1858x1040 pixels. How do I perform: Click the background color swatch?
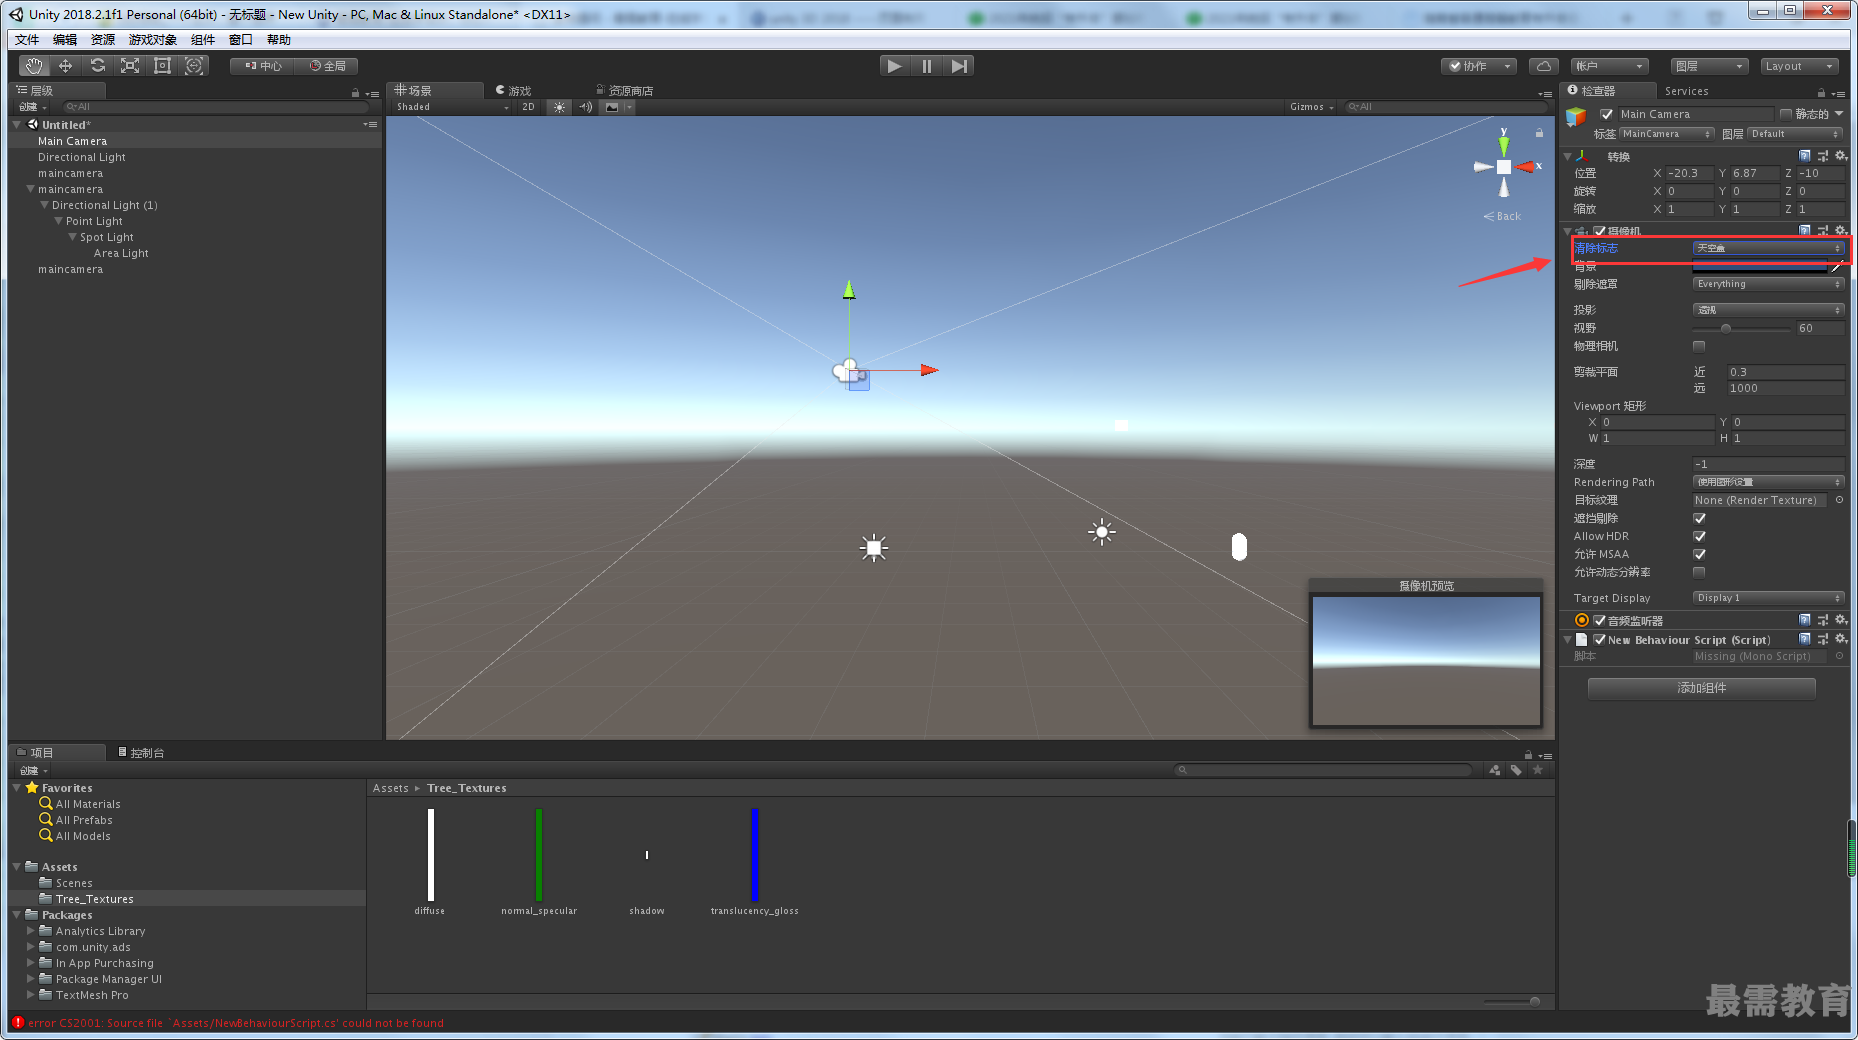coord(1759,267)
